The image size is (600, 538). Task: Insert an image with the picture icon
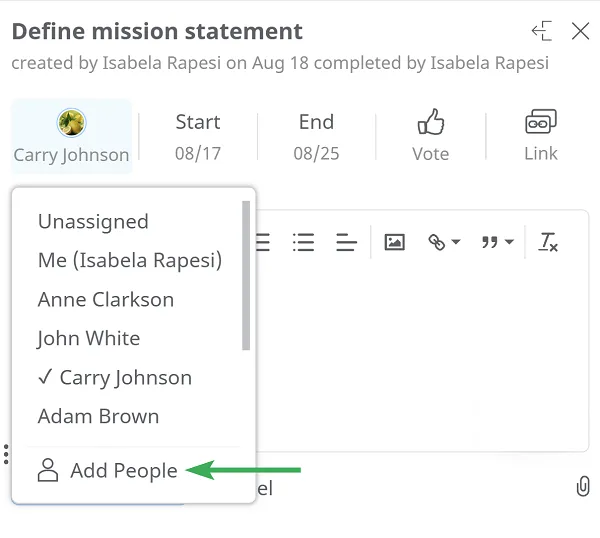point(395,242)
